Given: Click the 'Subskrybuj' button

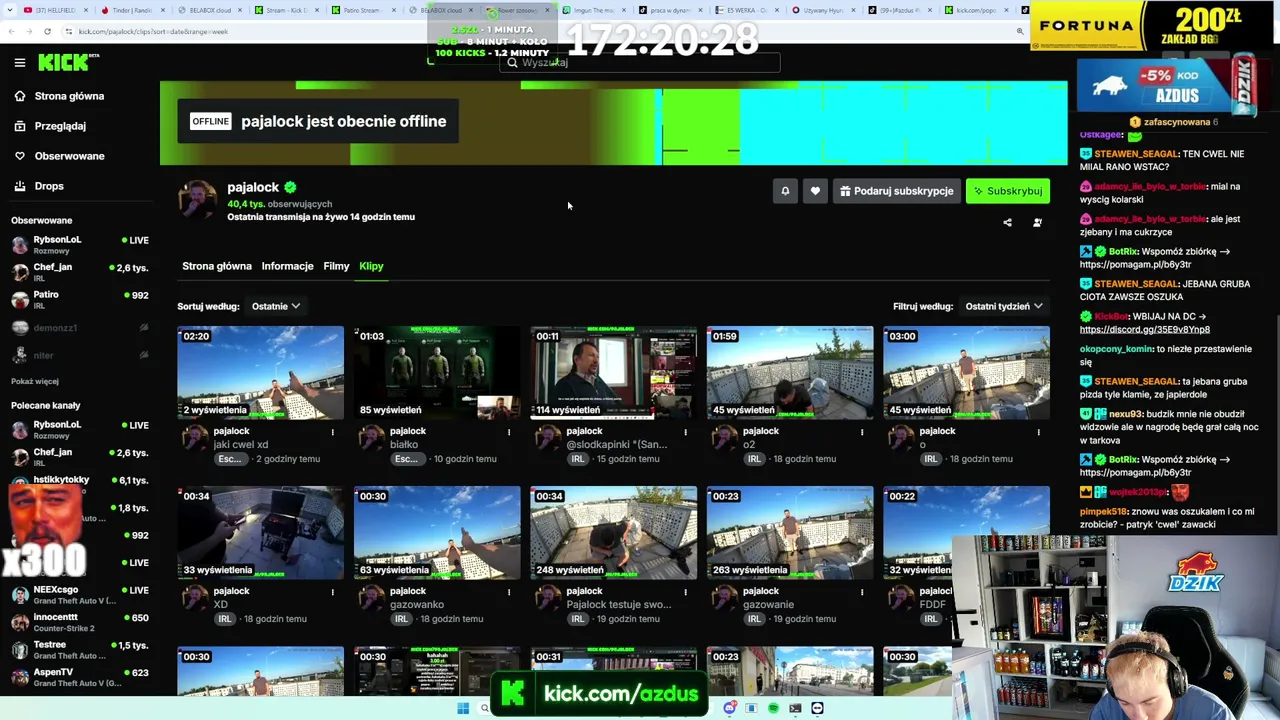Looking at the screenshot, I should tap(1008, 191).
